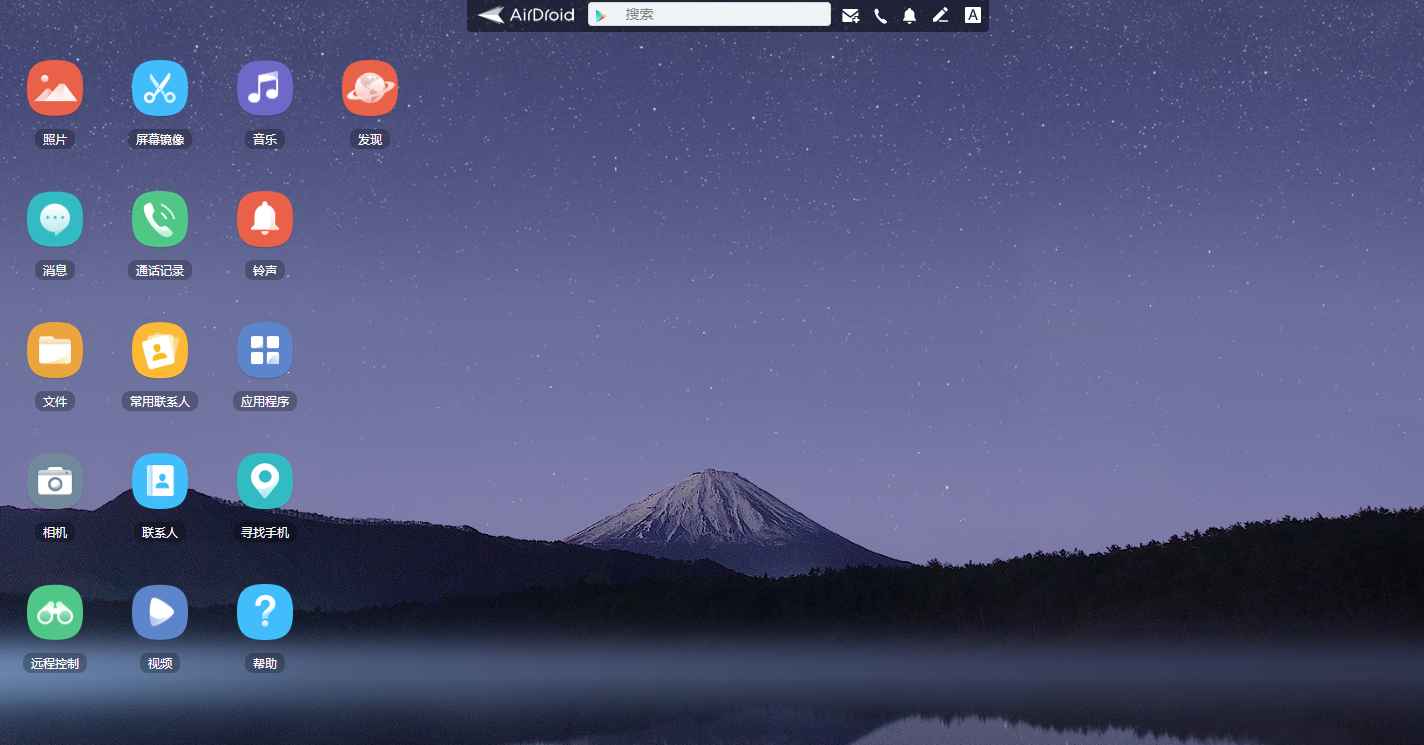Open the compose pencil tool
The height and width of the screenshot is (745, 1424).
(940, 15)
